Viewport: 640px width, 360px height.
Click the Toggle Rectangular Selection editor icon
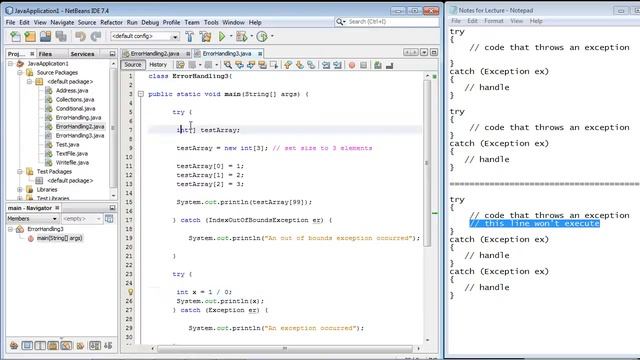(273, 65)
